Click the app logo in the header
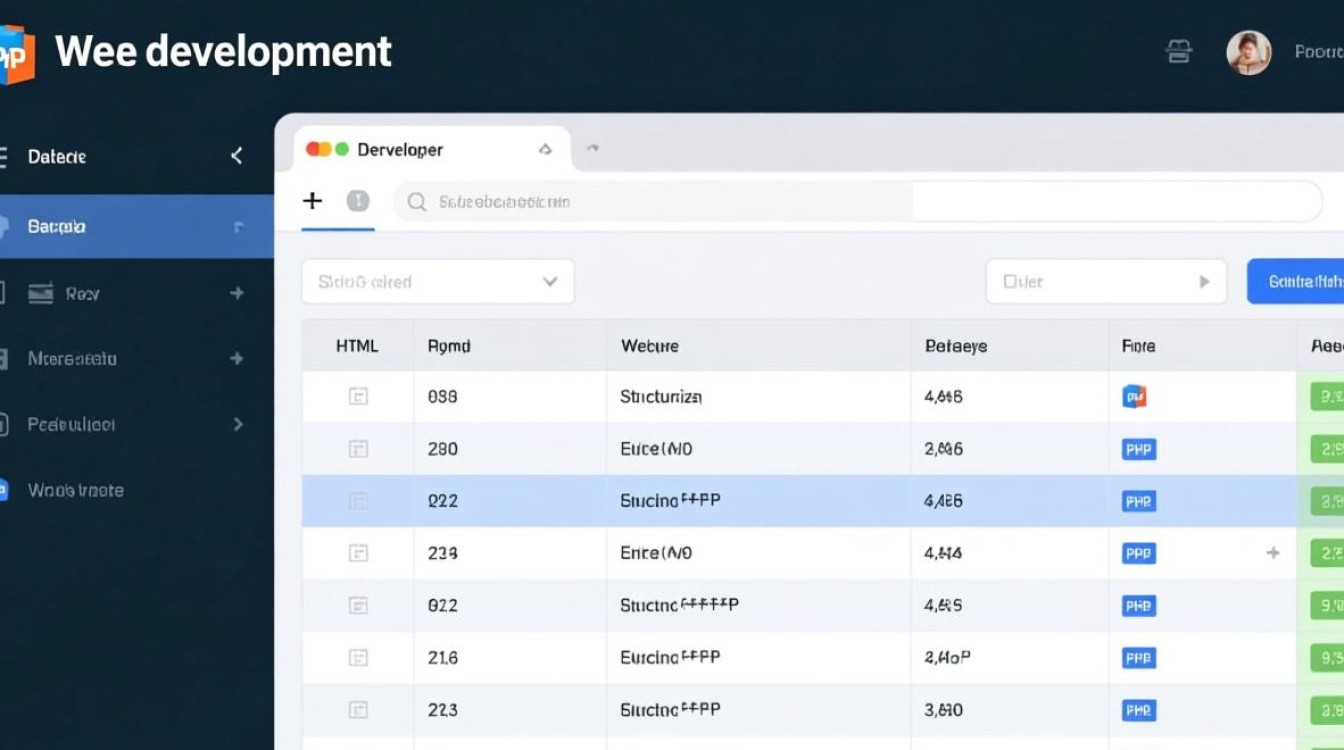 16,54
